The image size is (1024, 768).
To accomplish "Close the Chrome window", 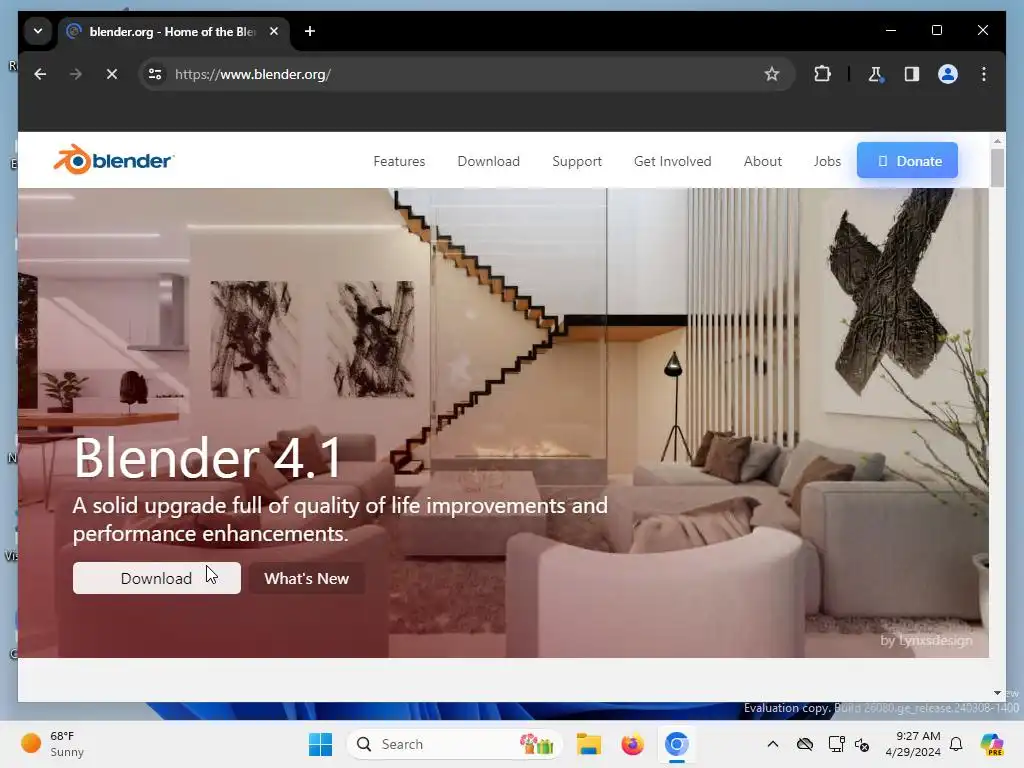I will tap(982, 30).
